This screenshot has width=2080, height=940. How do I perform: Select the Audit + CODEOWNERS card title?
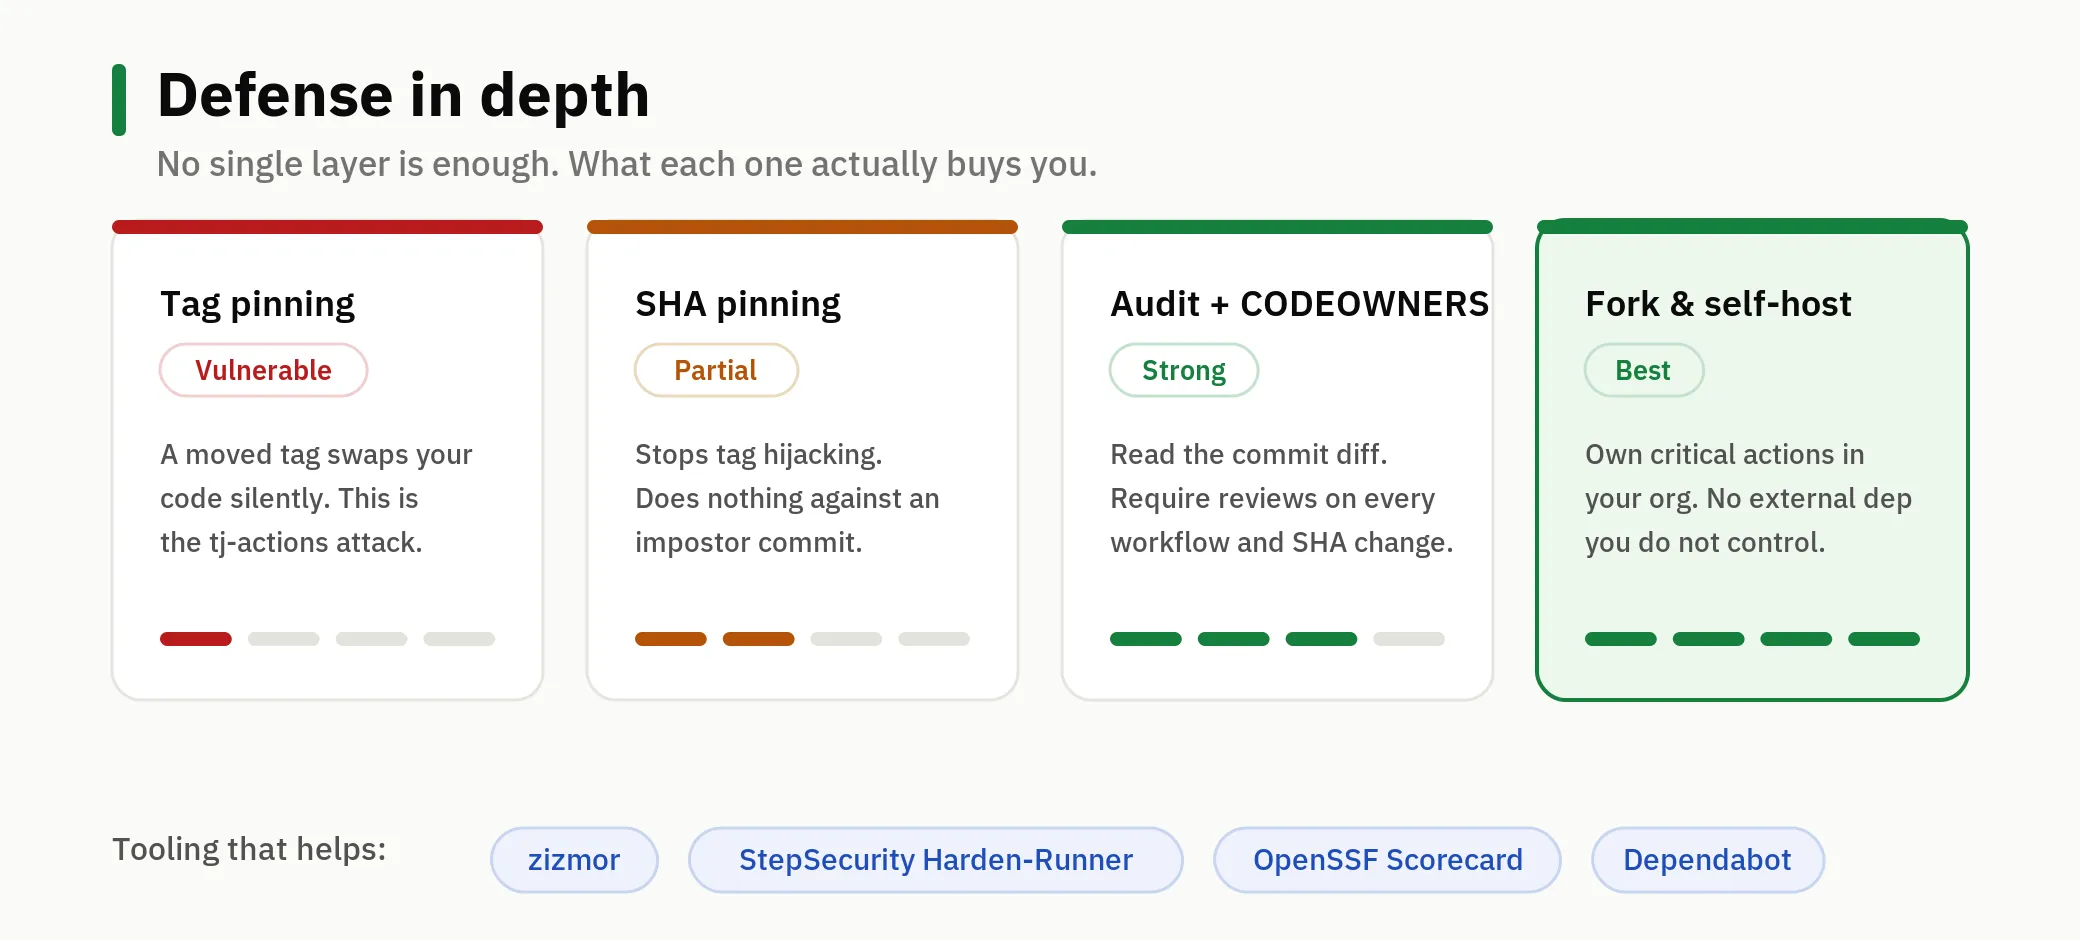pyautogui.click(x=1299, y=304)
